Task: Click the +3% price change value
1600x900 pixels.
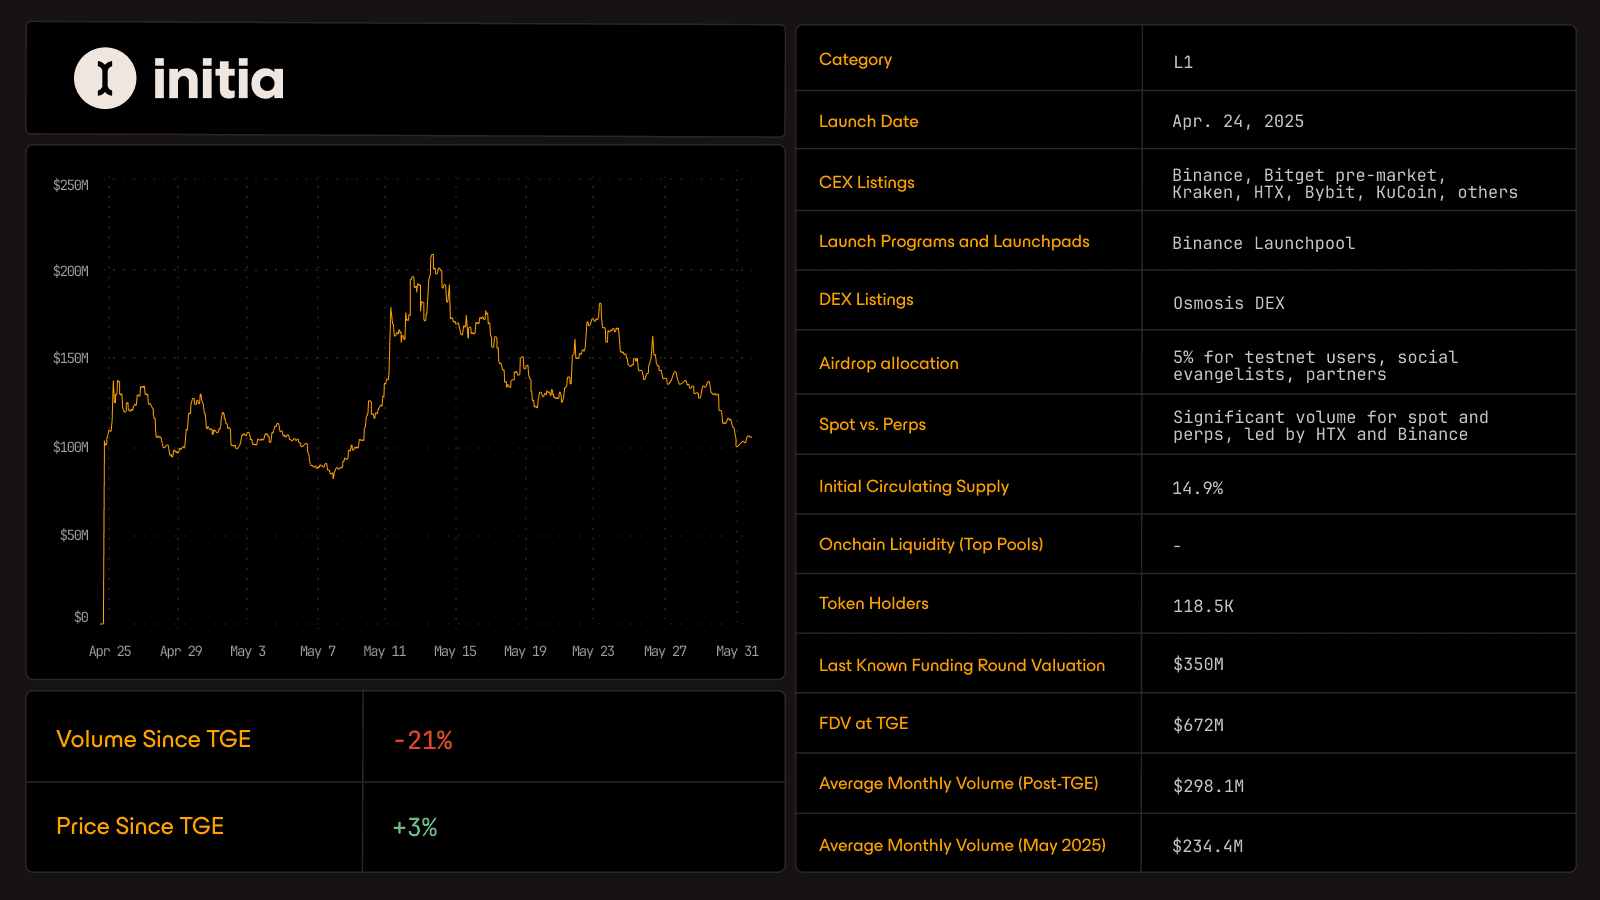Action: coord(415,827)
